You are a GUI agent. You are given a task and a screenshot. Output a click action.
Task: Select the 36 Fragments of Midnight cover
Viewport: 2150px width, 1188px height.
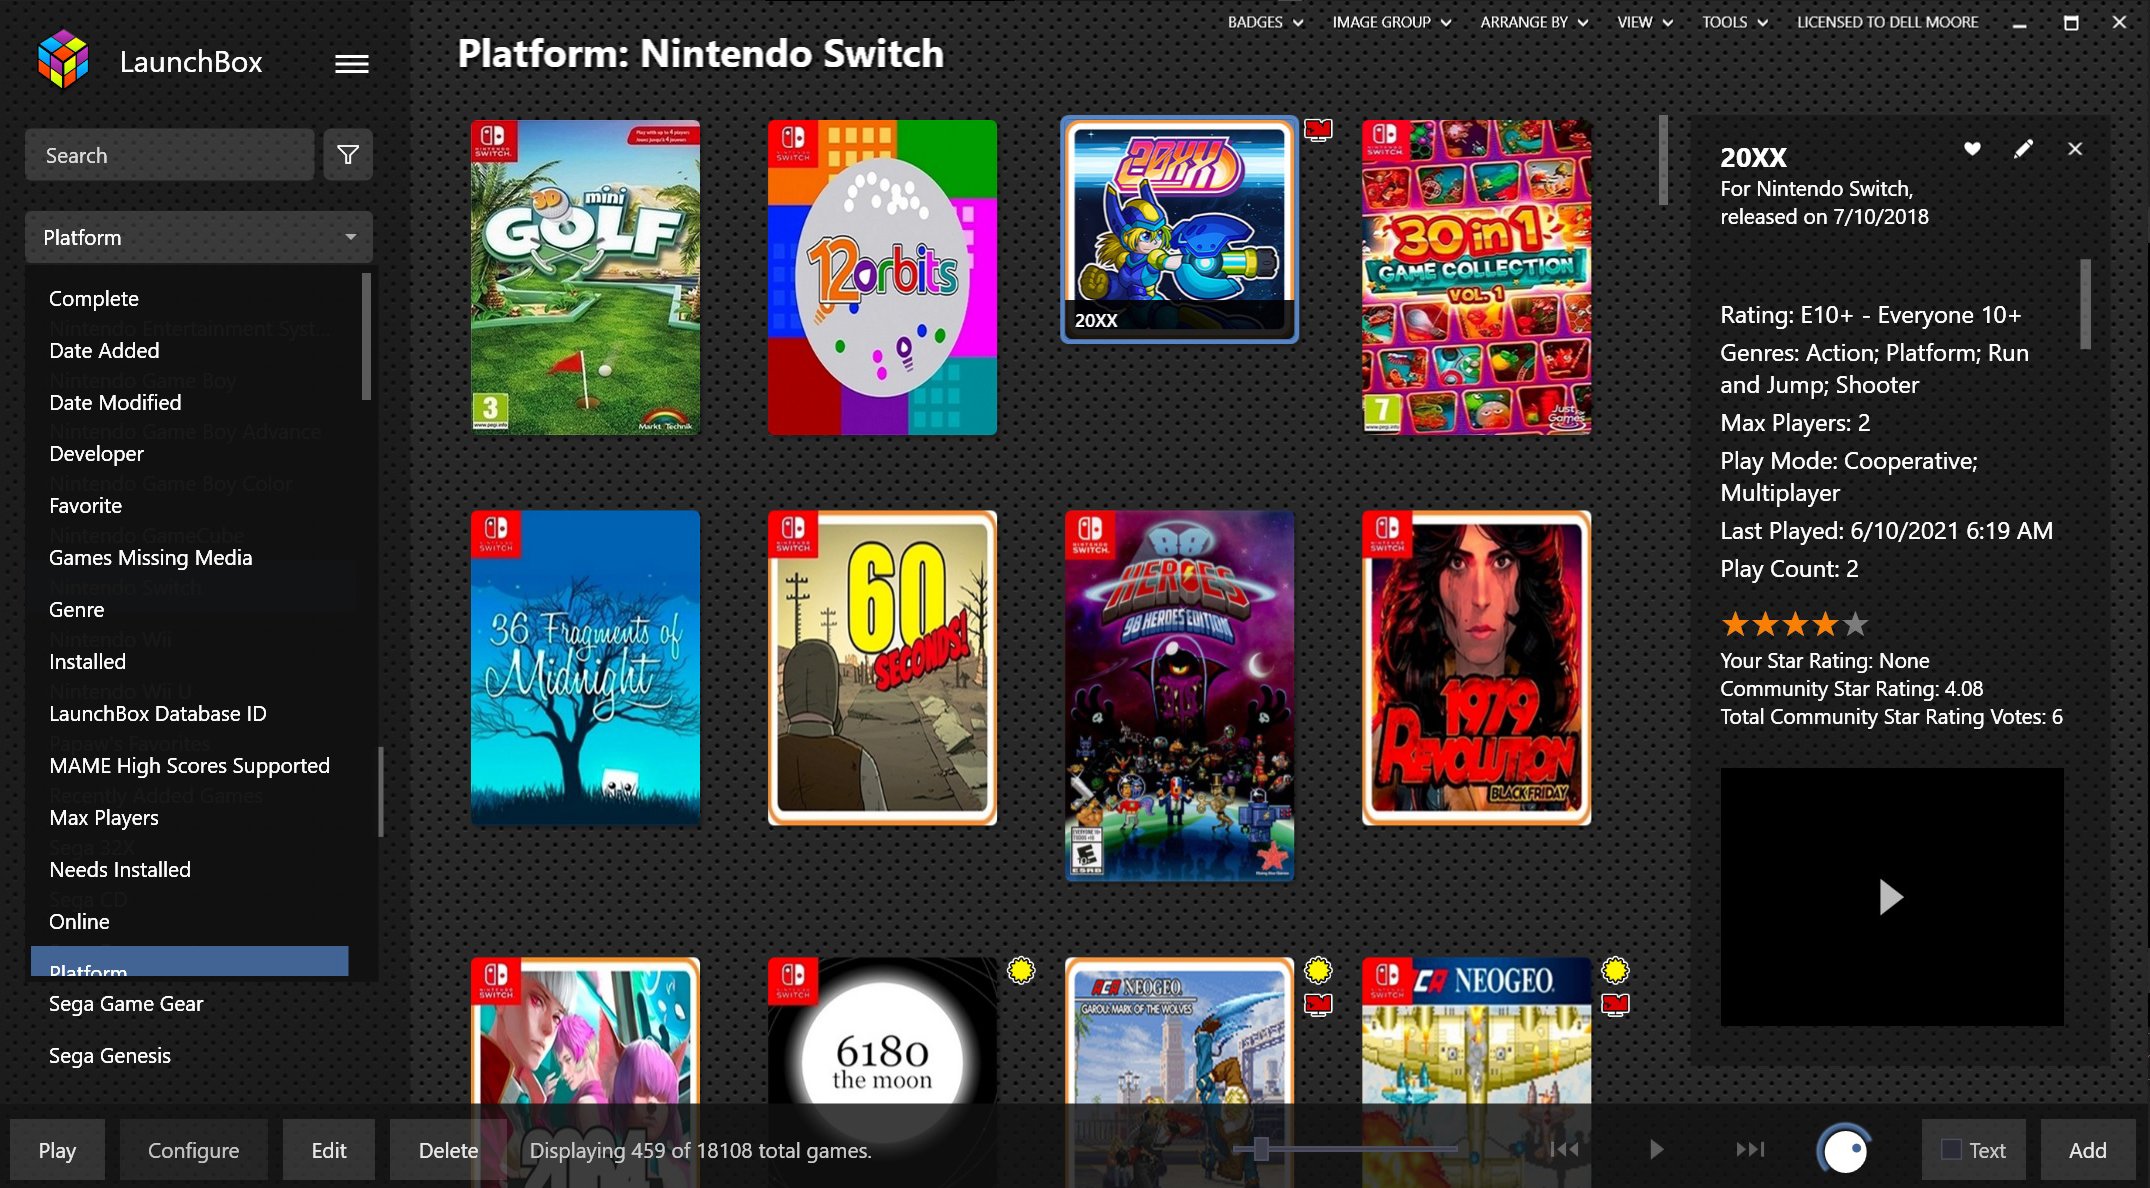point(585,668)
